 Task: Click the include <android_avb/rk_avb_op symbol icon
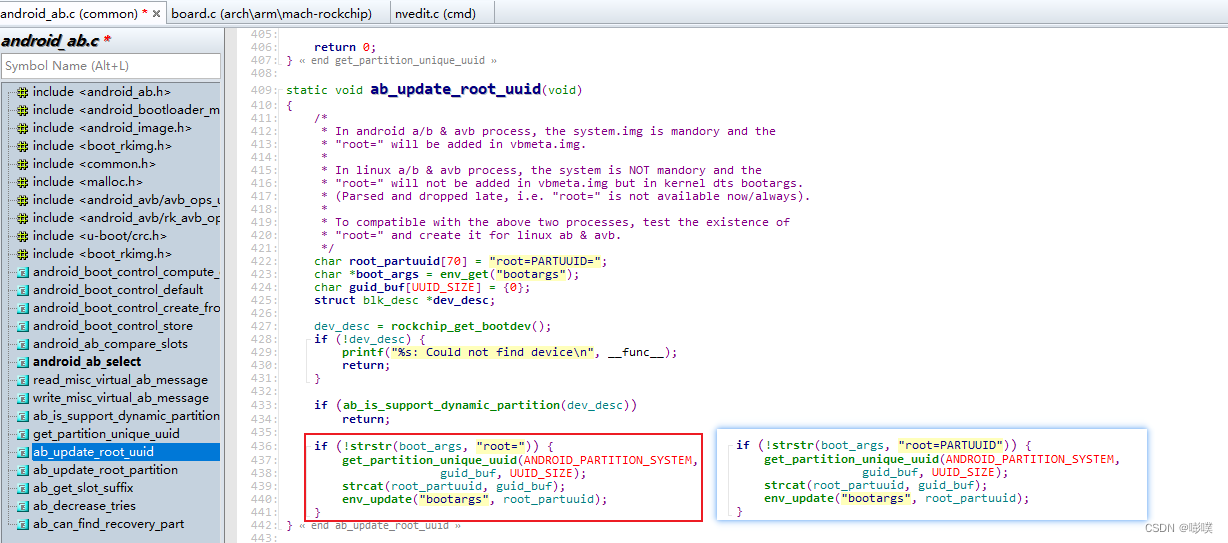click(22, 218)
